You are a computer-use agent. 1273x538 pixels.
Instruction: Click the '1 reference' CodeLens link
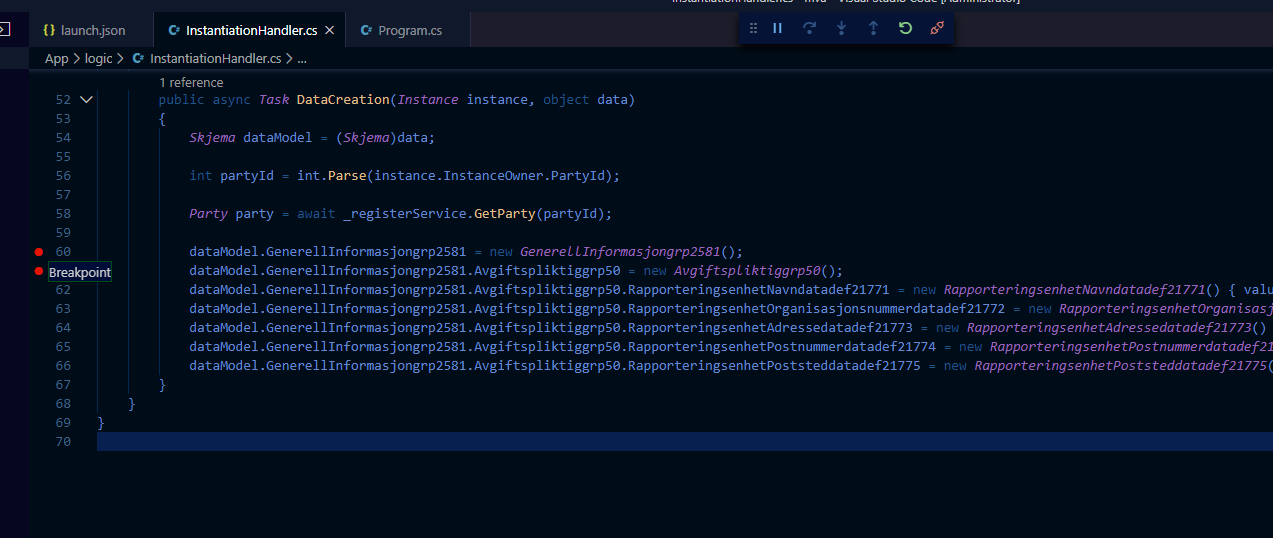point(191,82)
